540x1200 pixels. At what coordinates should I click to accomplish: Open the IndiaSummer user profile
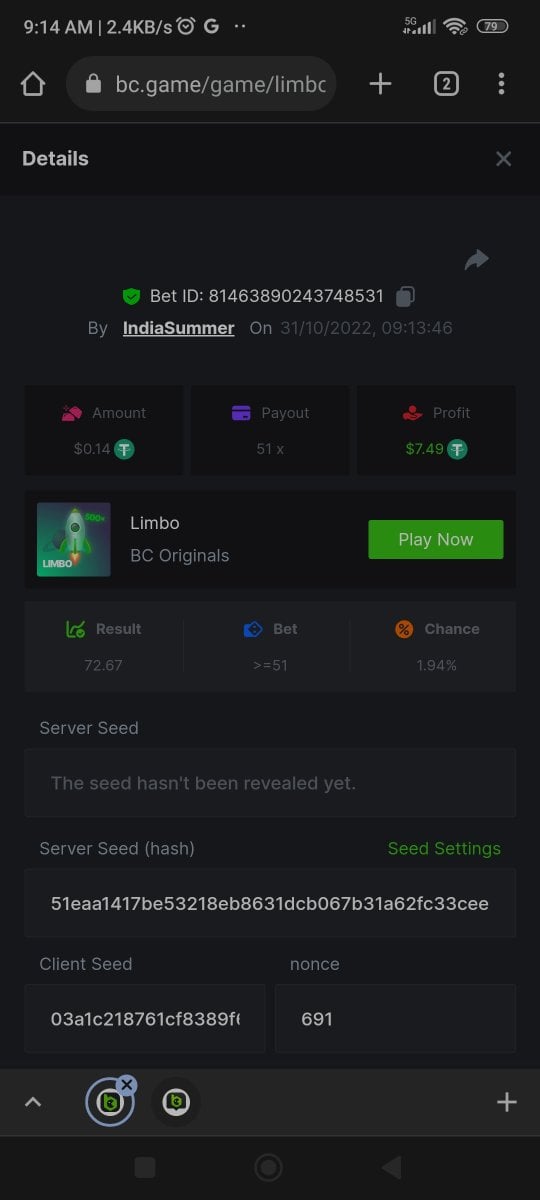click(x=178, y=328)
